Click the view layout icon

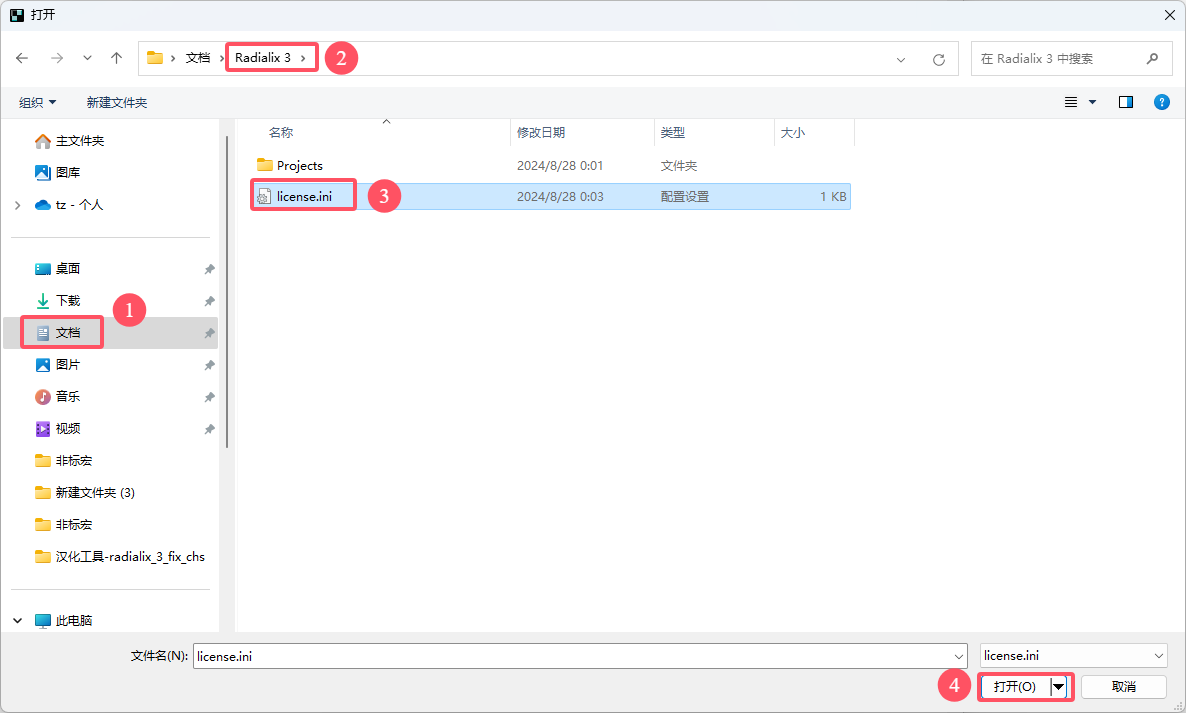click(1071, 102)
